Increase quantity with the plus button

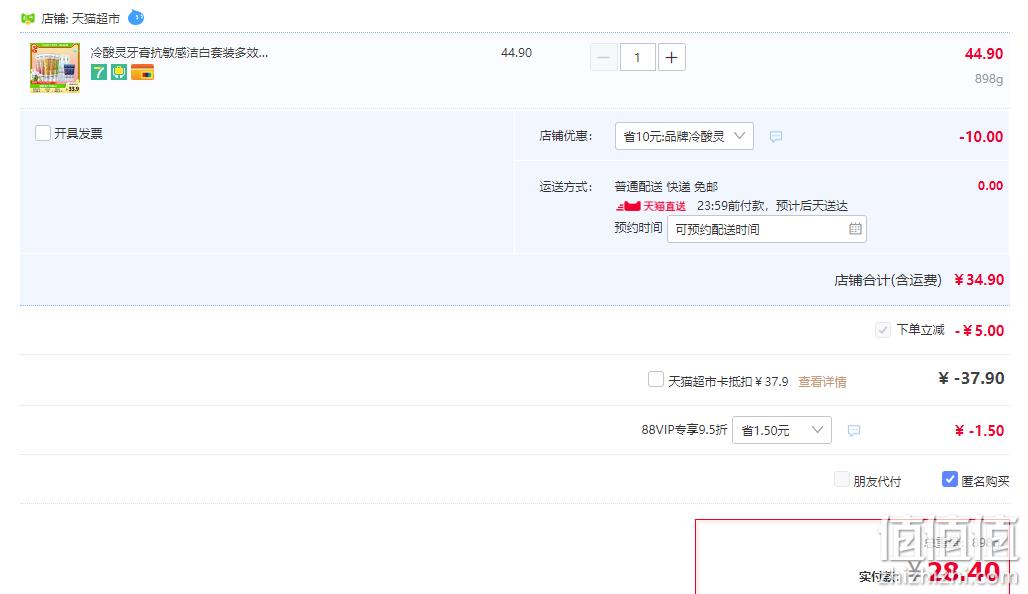point(671,58)
